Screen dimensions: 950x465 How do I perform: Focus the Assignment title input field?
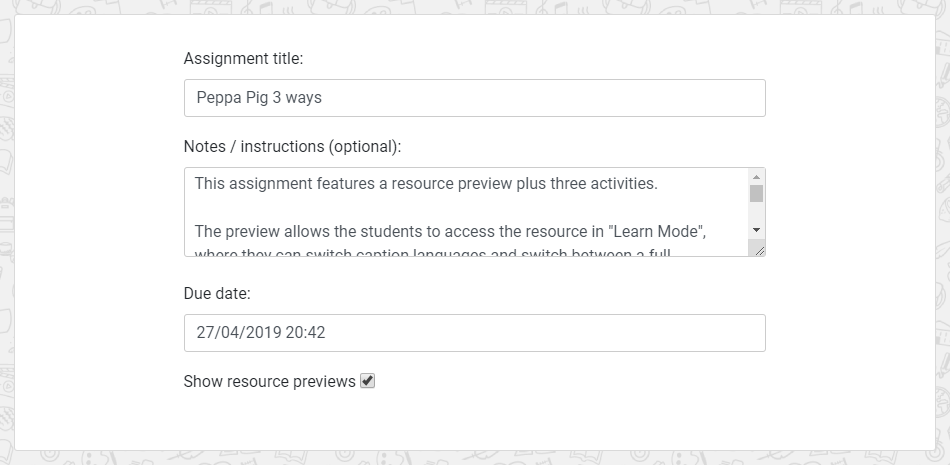click(474, 98)
